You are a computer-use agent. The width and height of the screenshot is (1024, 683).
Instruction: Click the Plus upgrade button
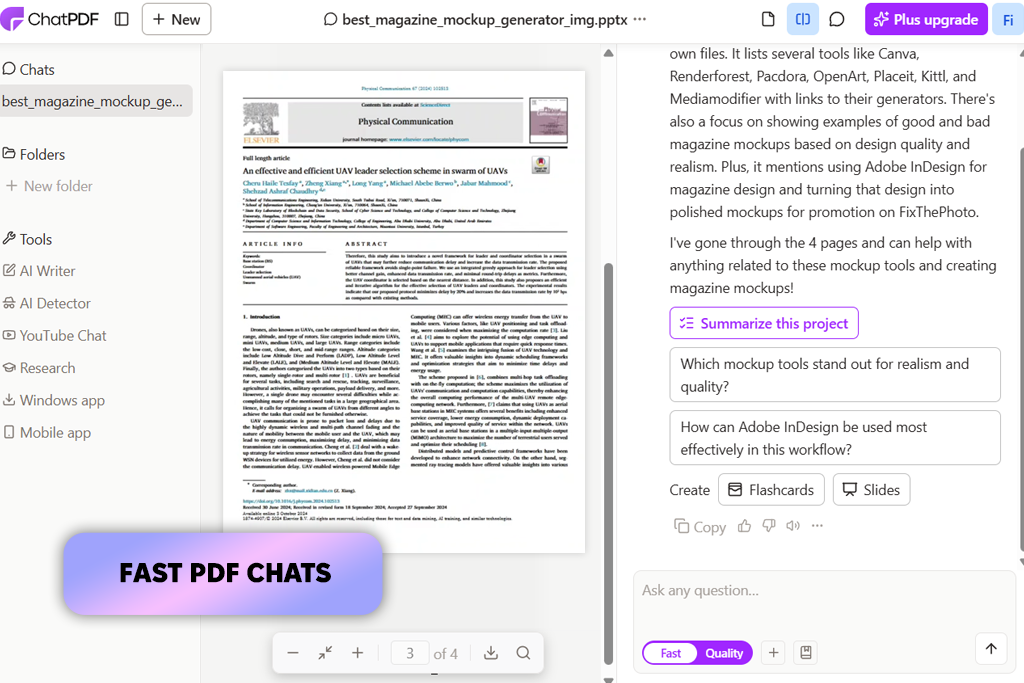point(926,20)
